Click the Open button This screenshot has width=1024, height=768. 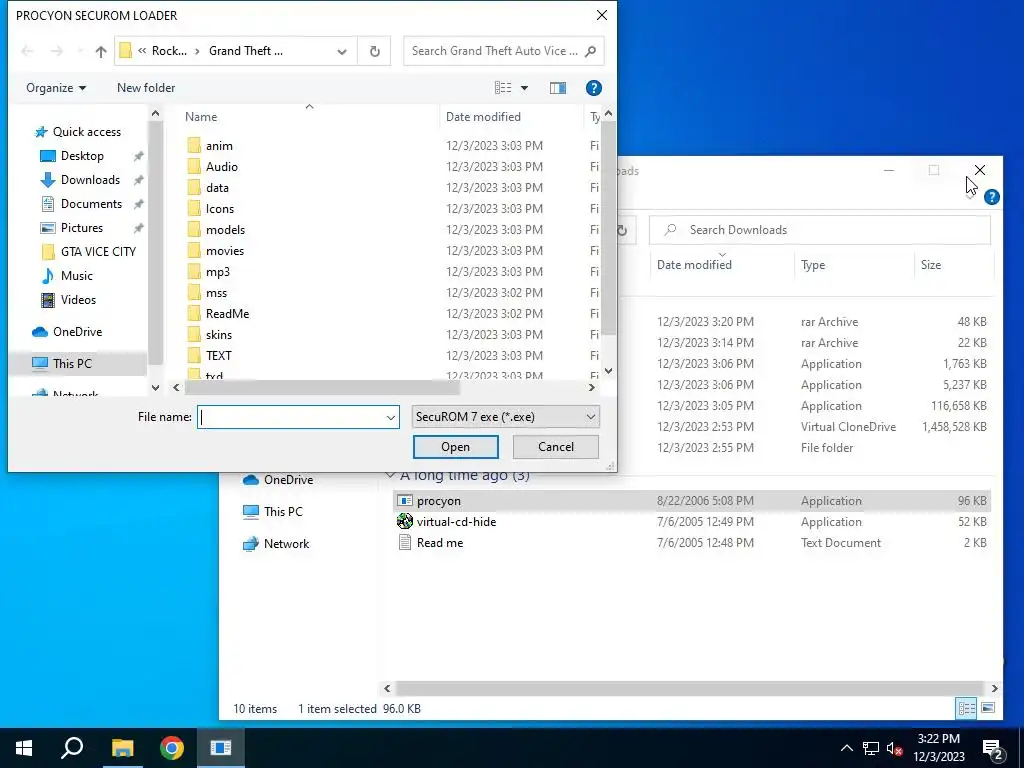click(455, 447)
